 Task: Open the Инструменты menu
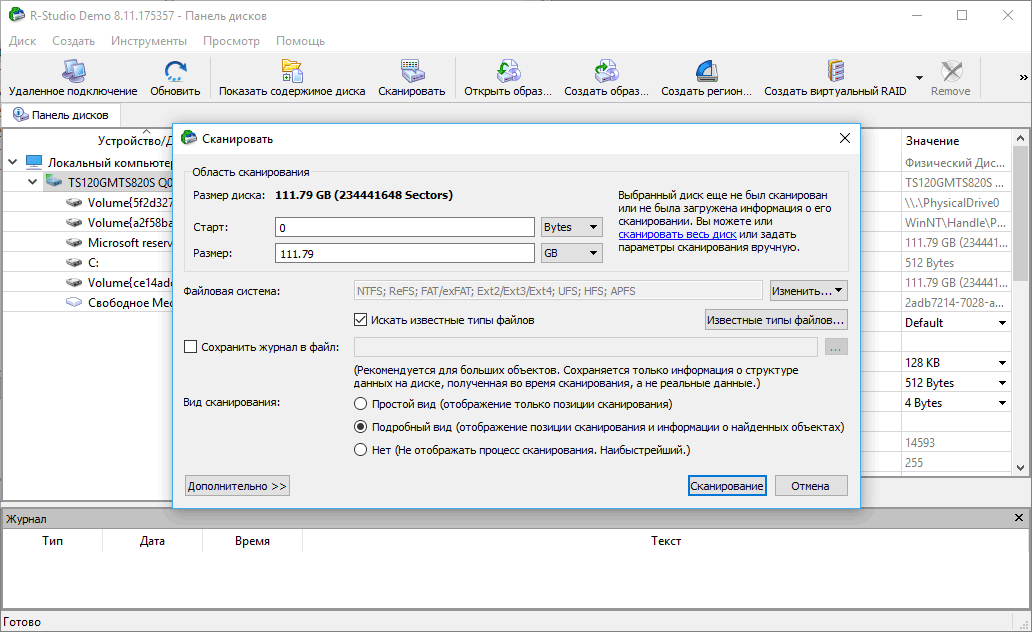click(x=149, y=41)
